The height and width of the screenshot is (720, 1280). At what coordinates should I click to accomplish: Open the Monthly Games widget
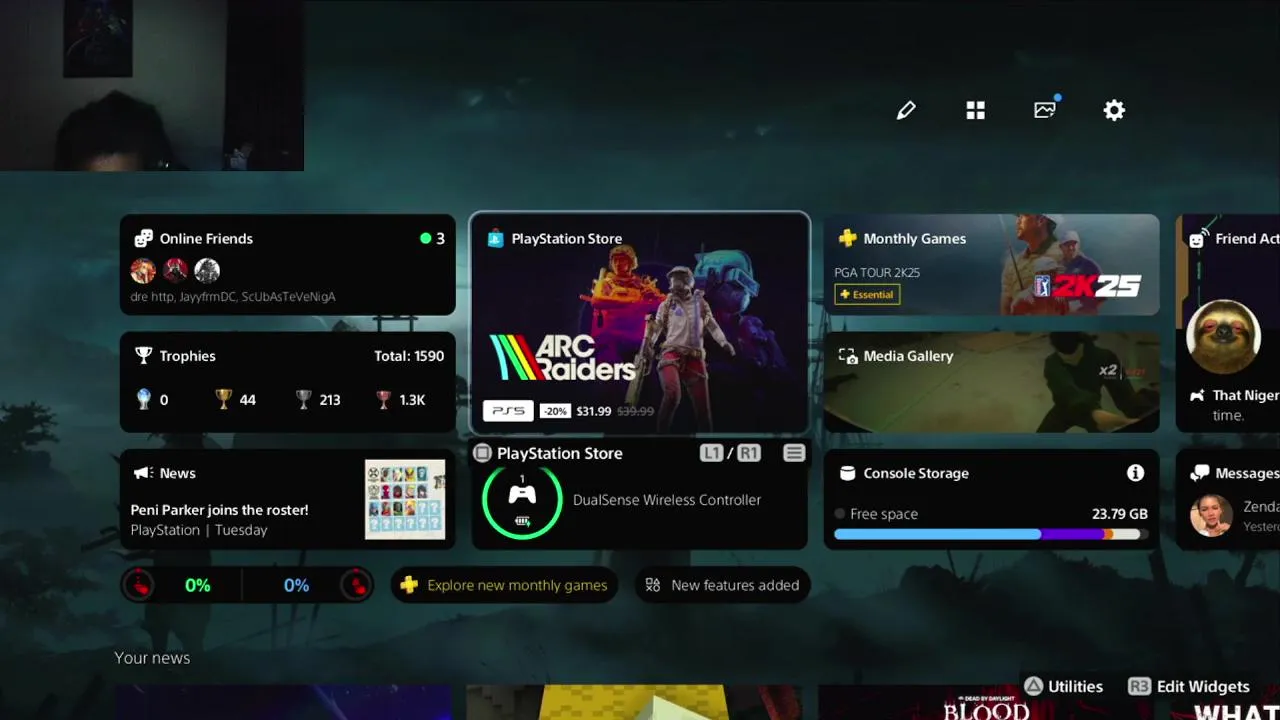pos(992,265)
